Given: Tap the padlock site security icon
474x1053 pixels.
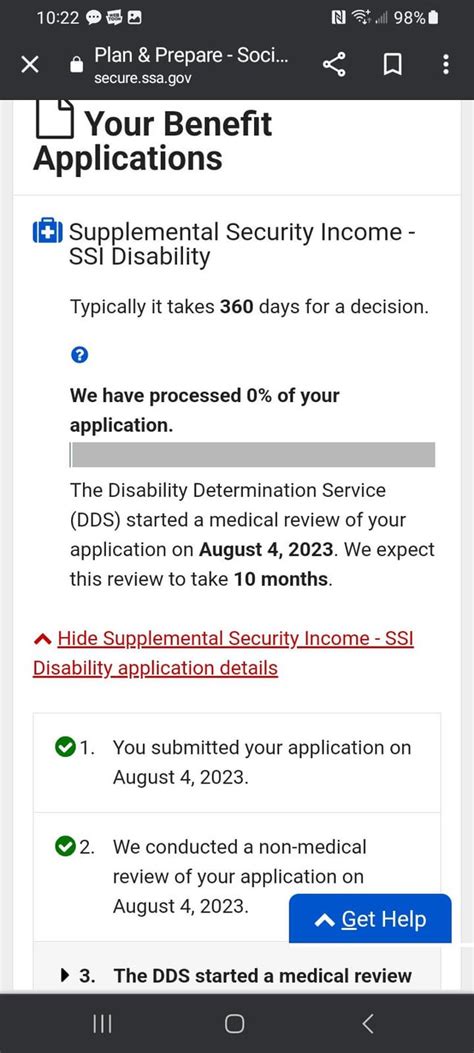Looking at the screenshot, I should coord(77,64).
